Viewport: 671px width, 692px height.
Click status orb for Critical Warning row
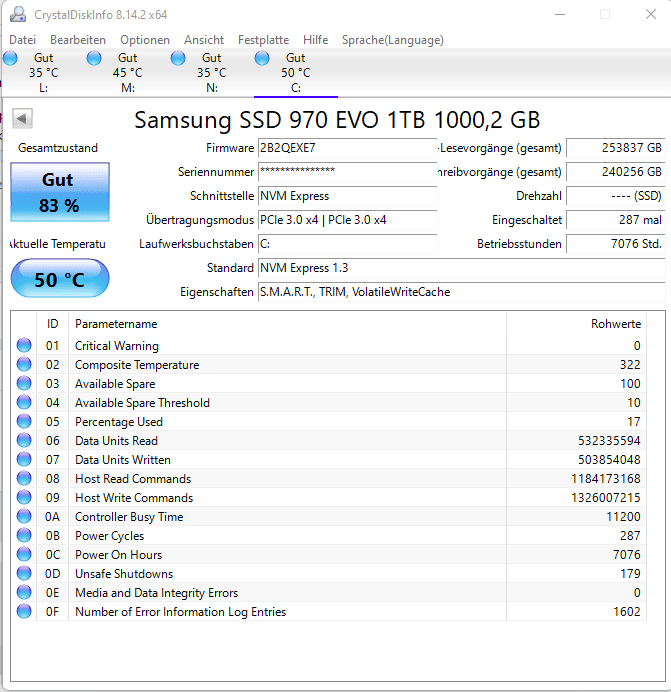pos(24,346)
